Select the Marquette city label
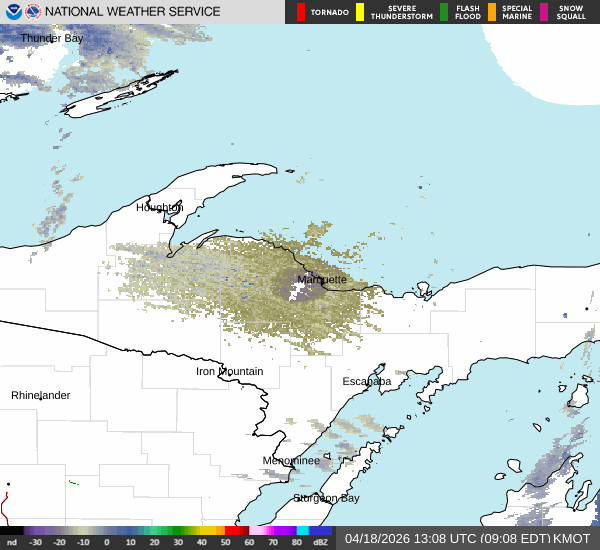600x550 pixels. point(322,280)
